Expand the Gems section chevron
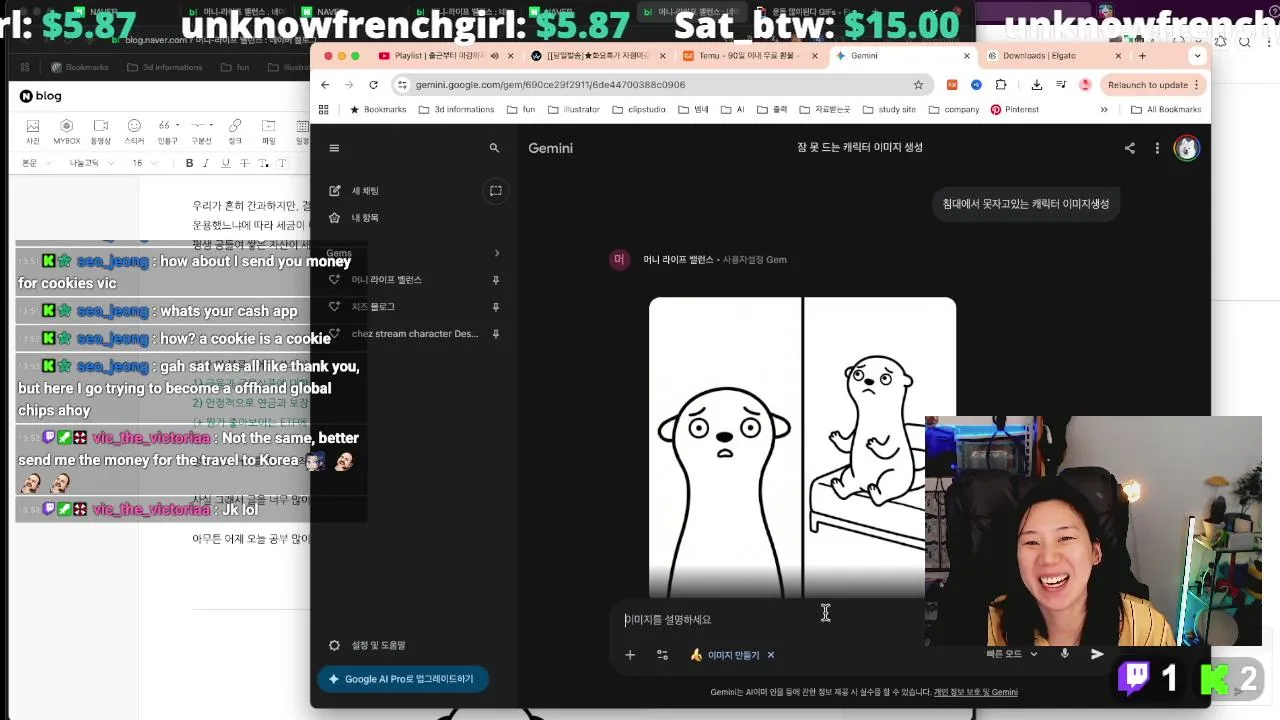1280x720 pixels. click(496, 253)
